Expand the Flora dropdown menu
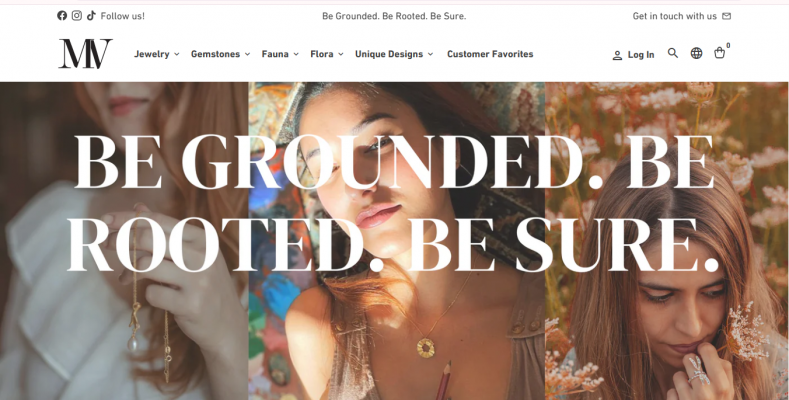Screen dimensions: 789x400 [x=327, y=54]
